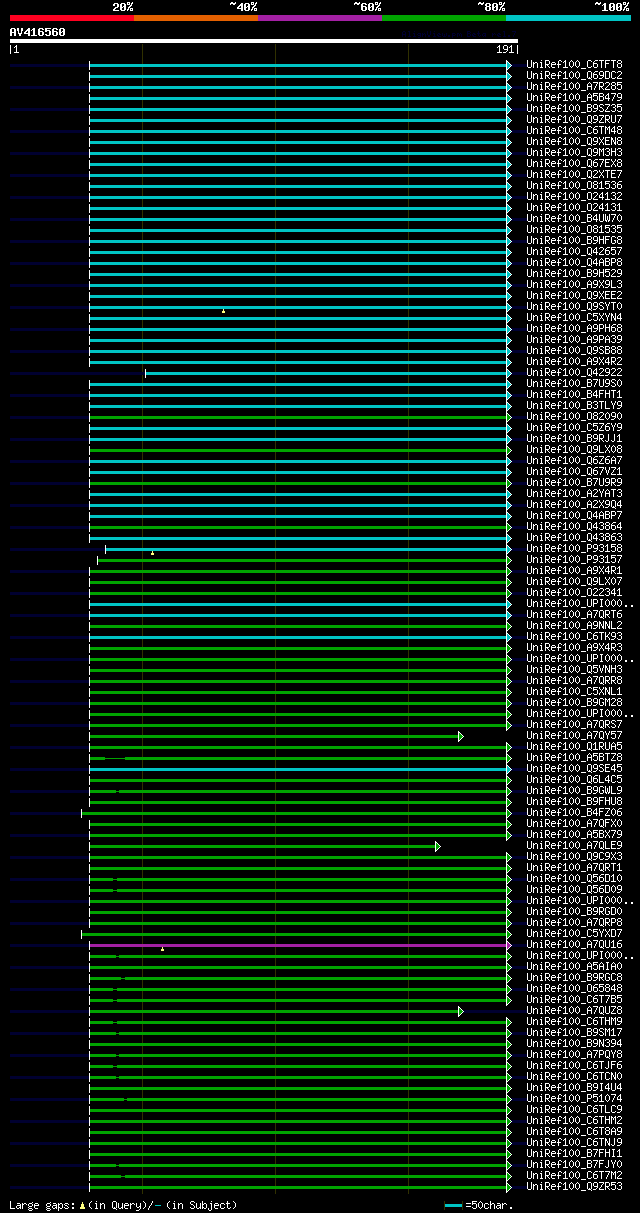Select the label UniRef100_Q4ABP8
This screenshot has height=1213, width=640.
574,262
